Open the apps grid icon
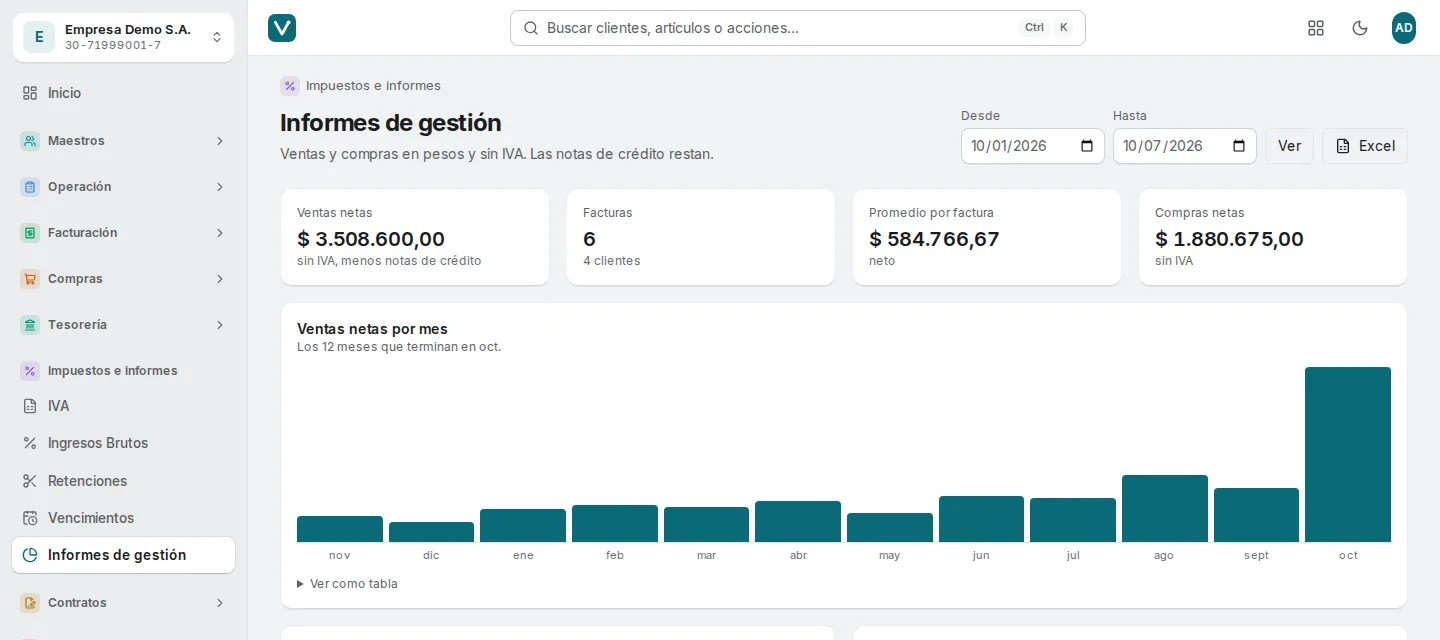 tap(1316, 28)
